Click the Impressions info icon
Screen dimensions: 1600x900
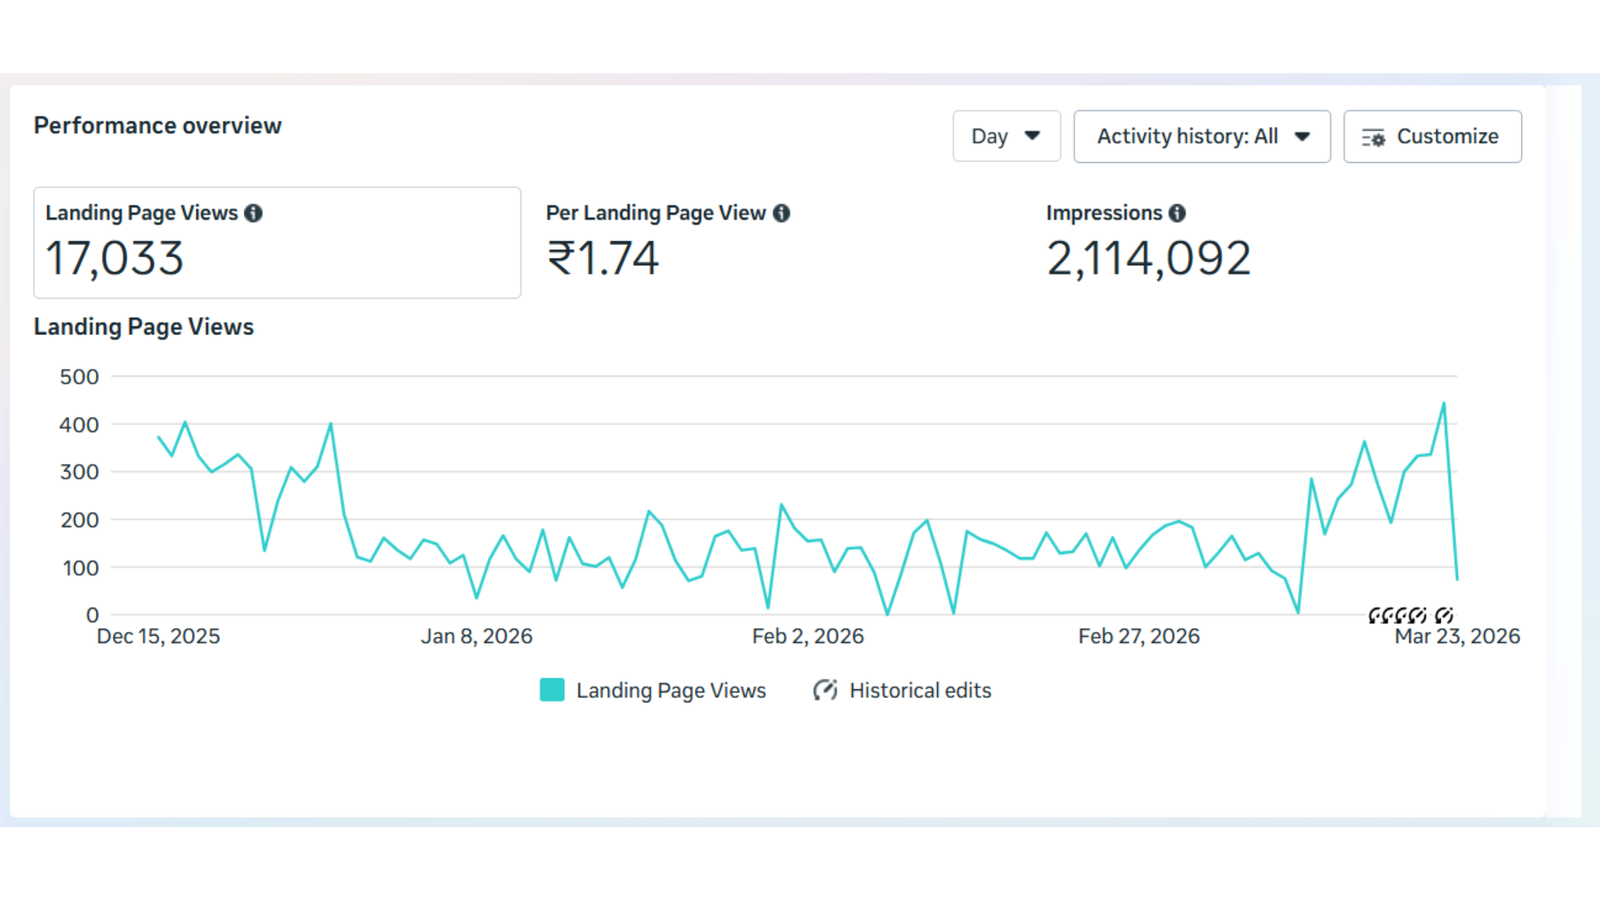(x=1177, y=213)
